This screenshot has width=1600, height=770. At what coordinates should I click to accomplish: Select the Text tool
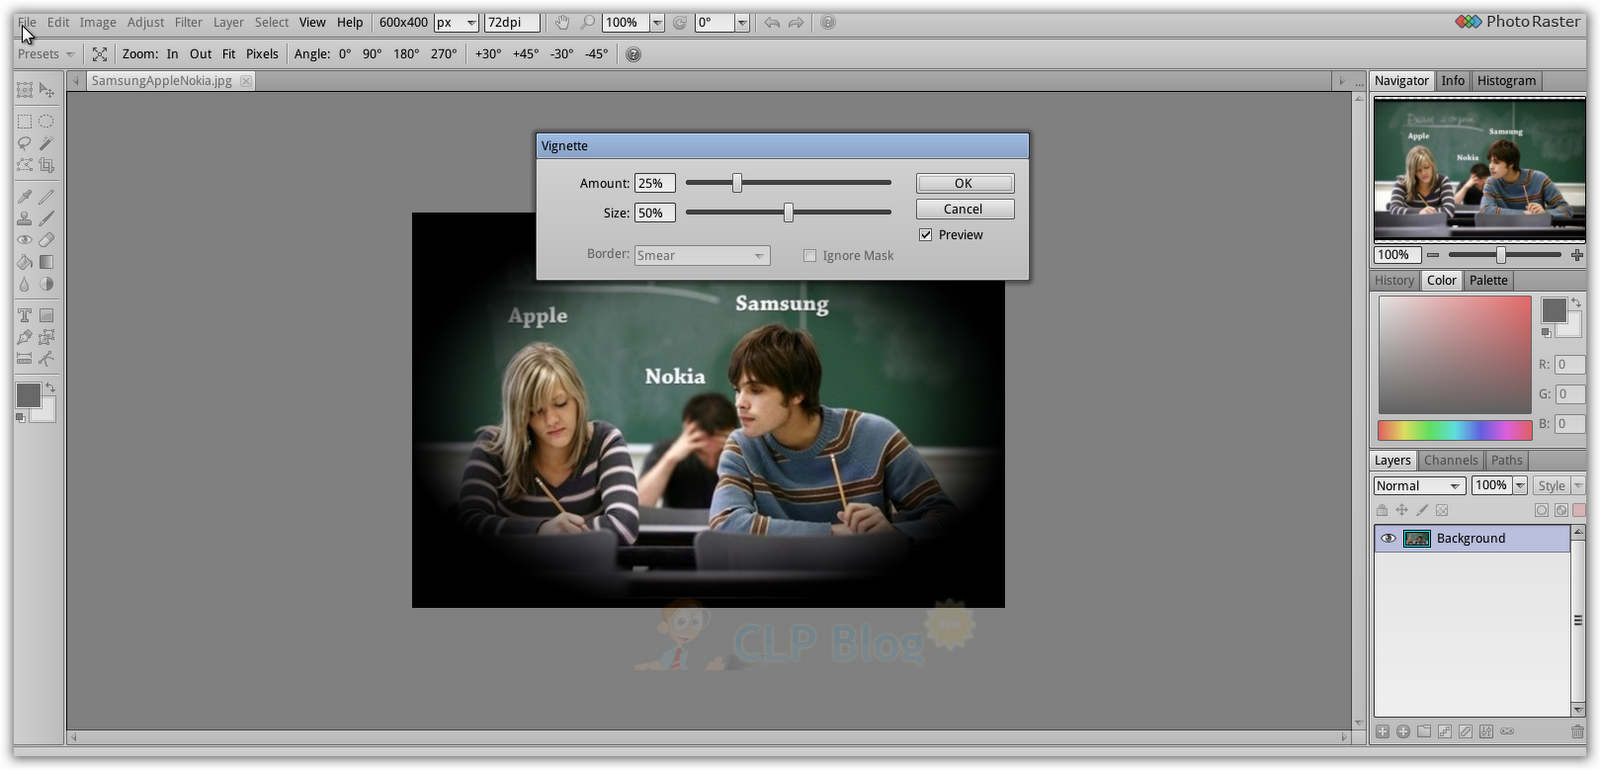(25, 315)
